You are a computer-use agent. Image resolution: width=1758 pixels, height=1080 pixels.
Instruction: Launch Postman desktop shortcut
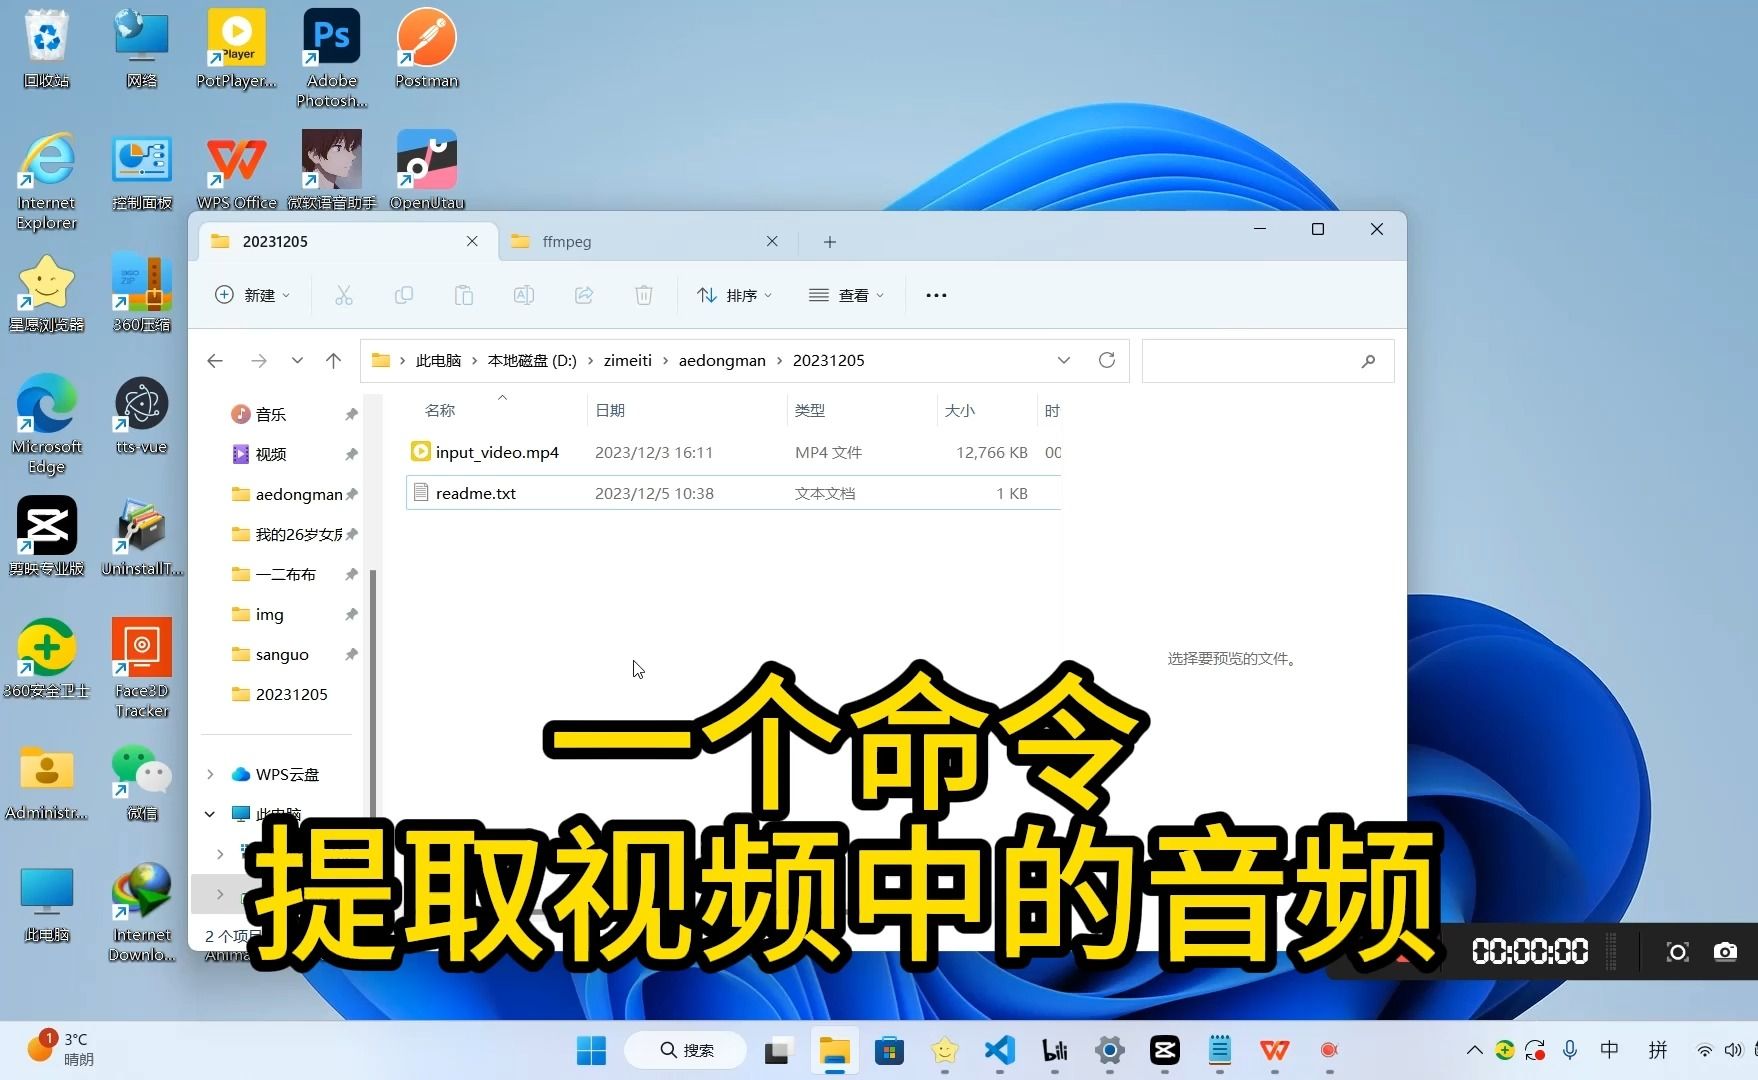pos(426,48)
